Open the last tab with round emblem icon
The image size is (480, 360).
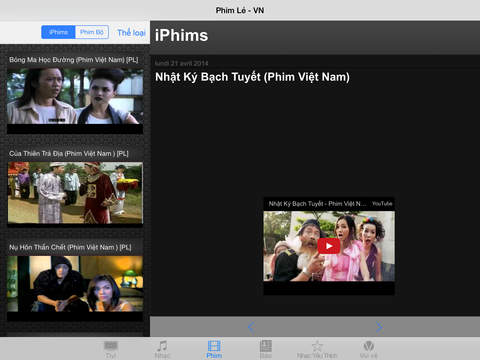(369, 349)
